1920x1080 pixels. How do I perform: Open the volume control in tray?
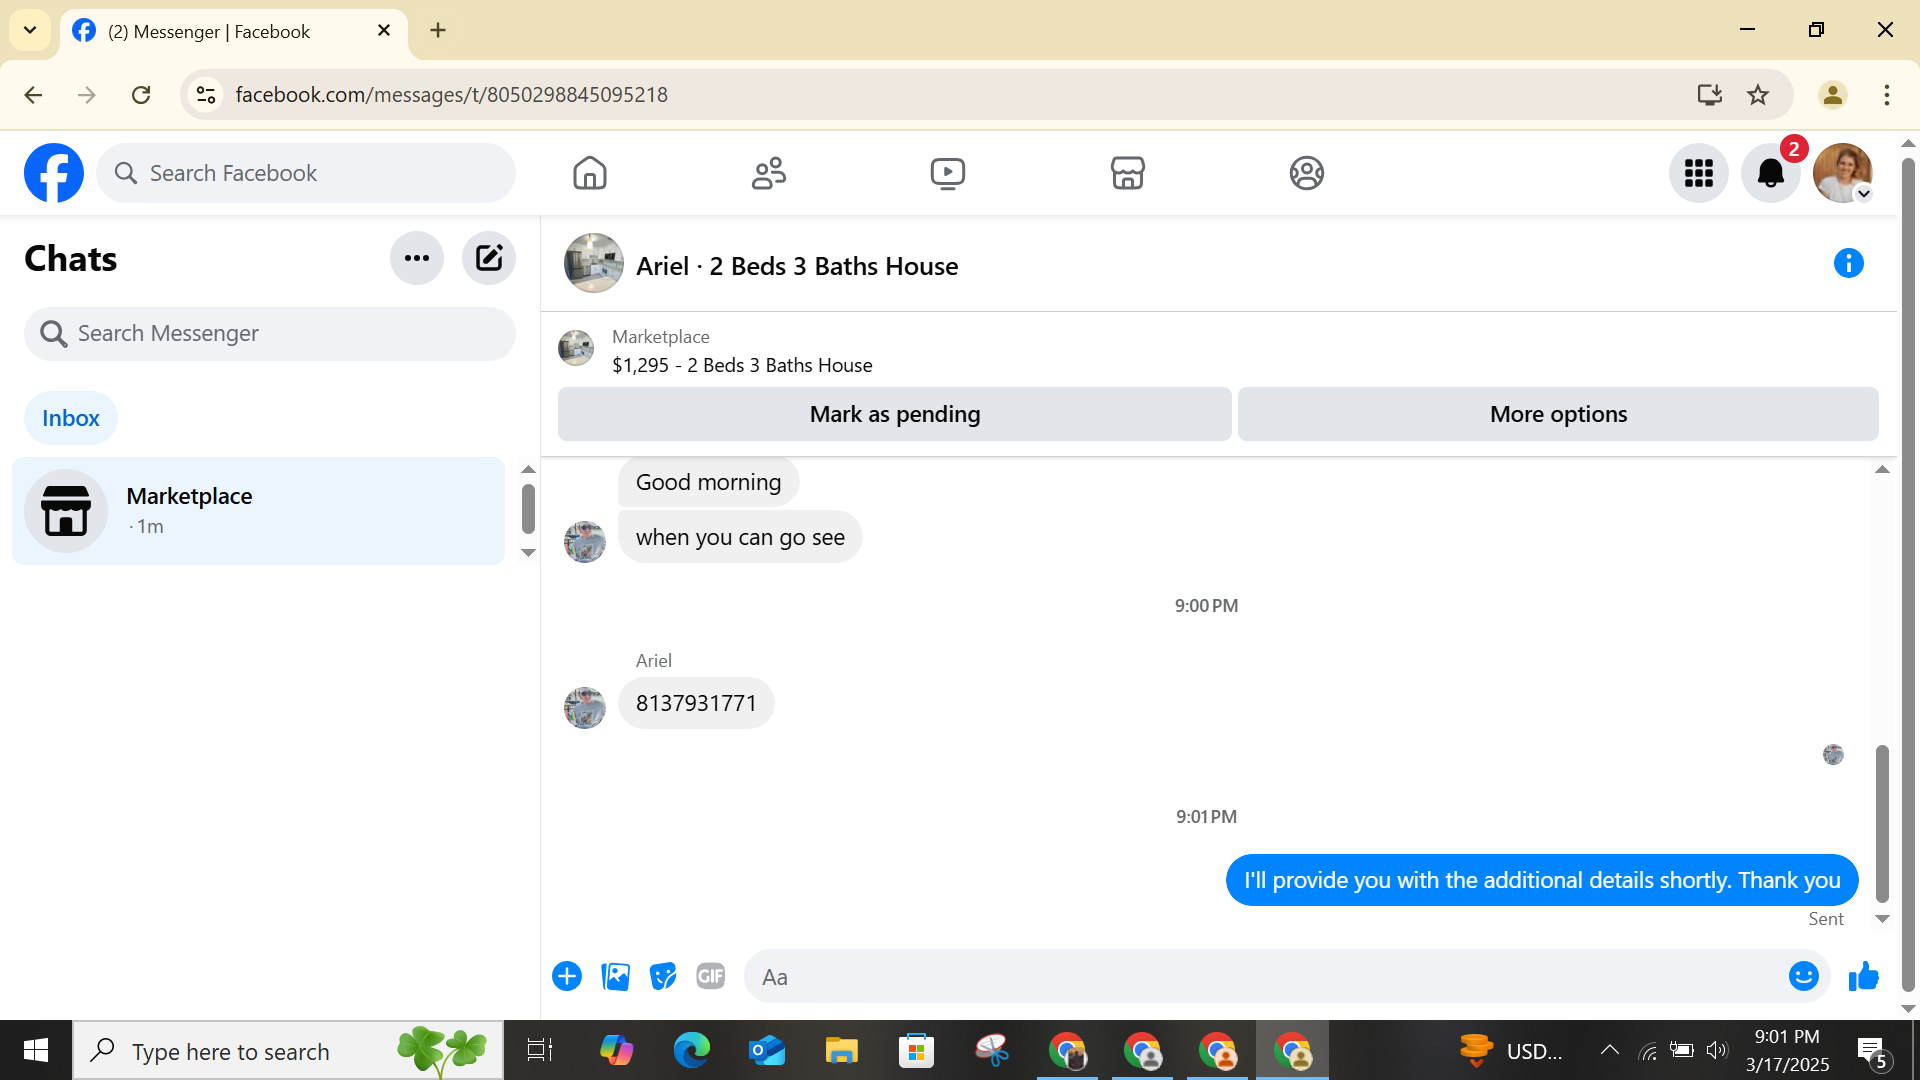[1717, 1050]
